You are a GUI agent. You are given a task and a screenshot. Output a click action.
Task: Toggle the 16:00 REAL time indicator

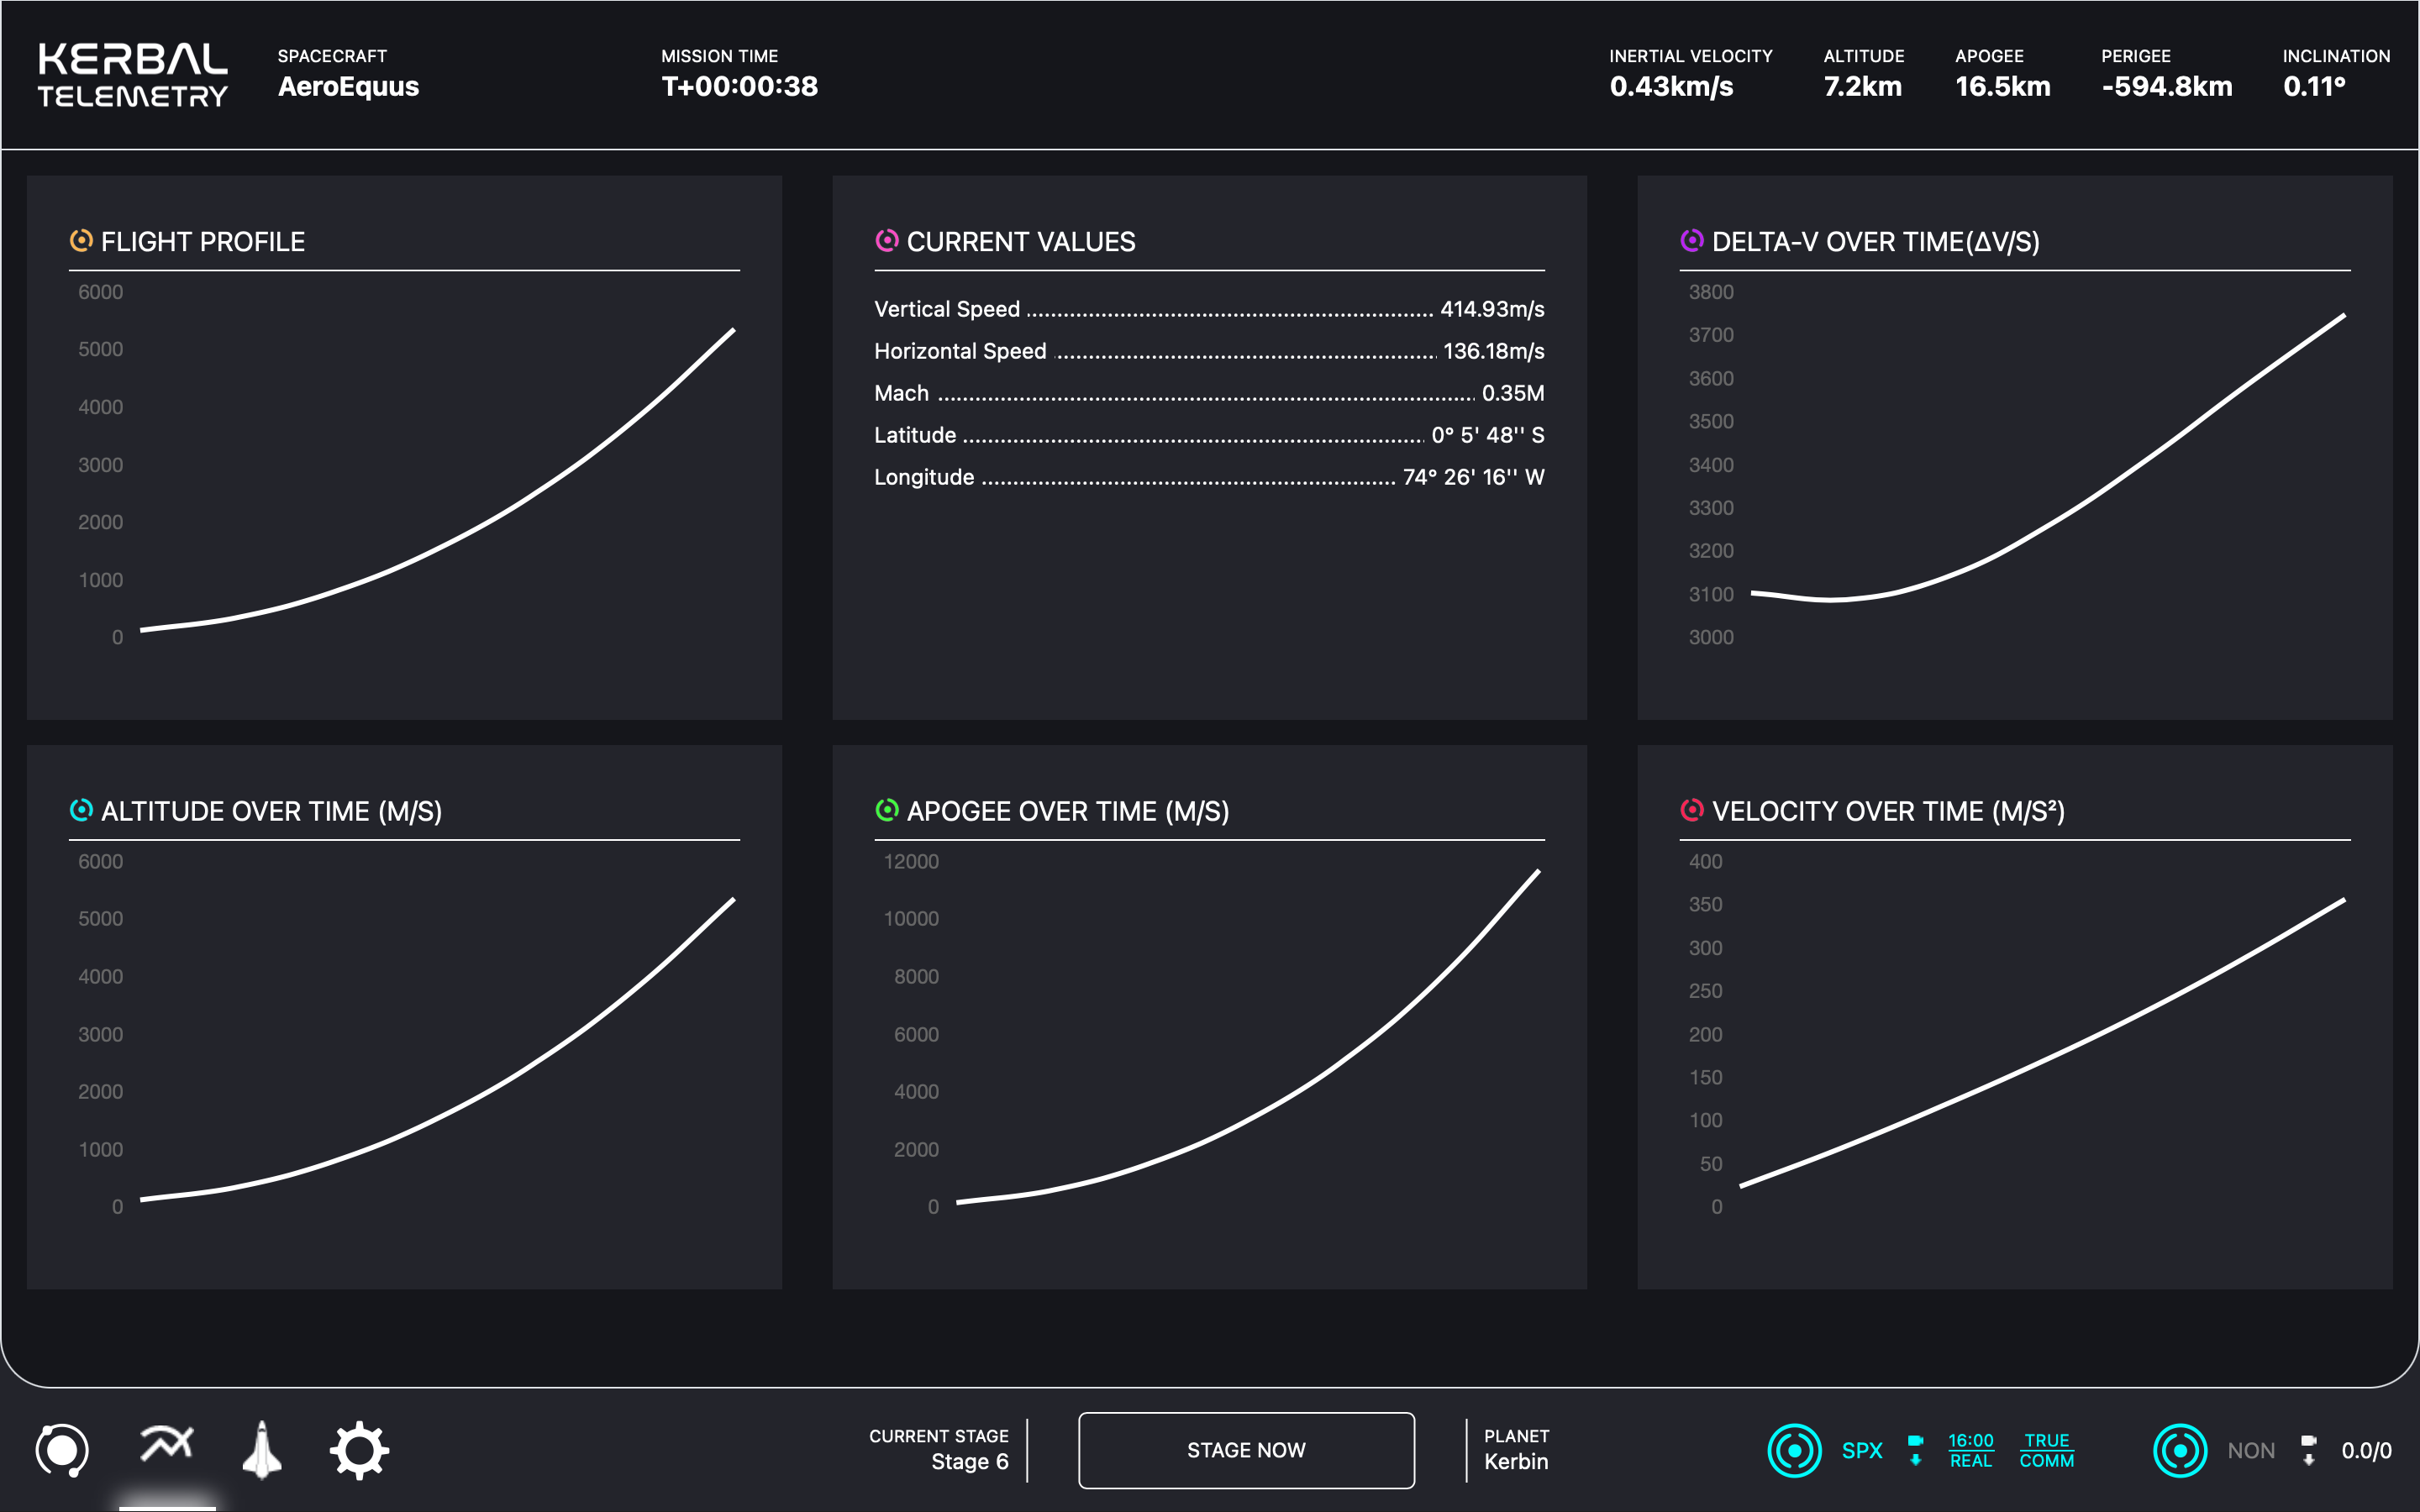coord(1970,1450)
